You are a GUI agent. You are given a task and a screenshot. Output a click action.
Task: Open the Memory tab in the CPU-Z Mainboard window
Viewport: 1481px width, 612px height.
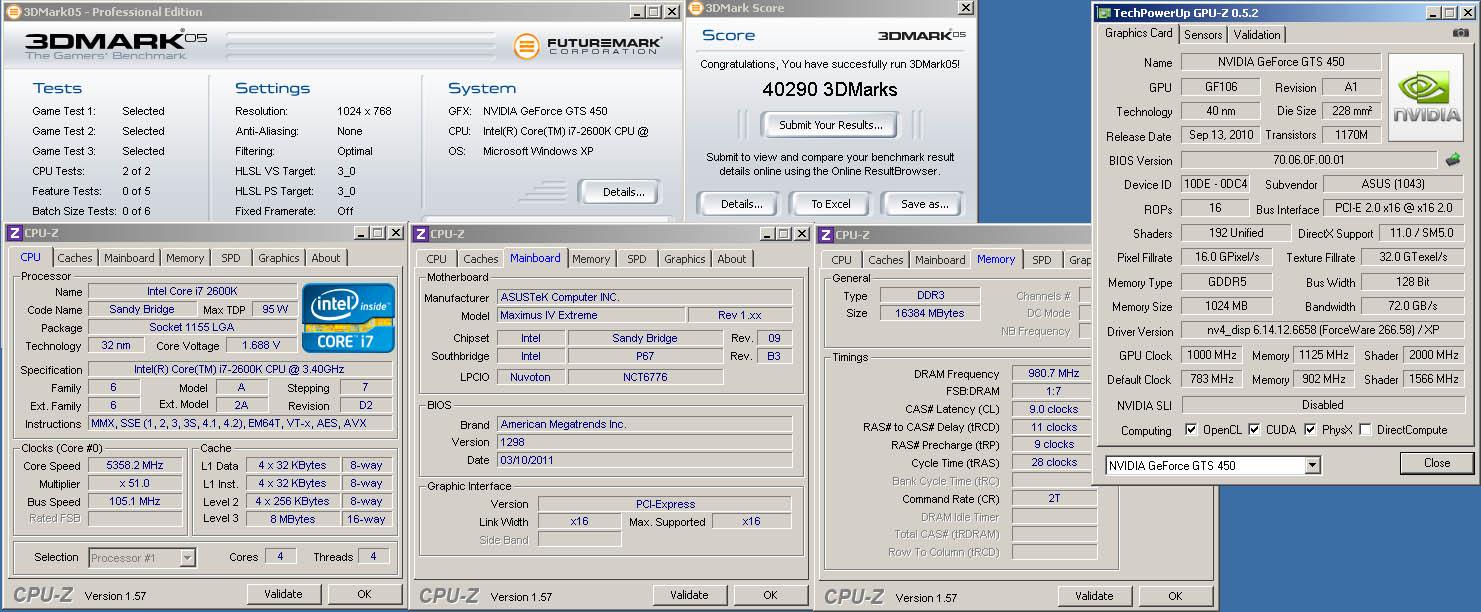click(x=591, y=259)
